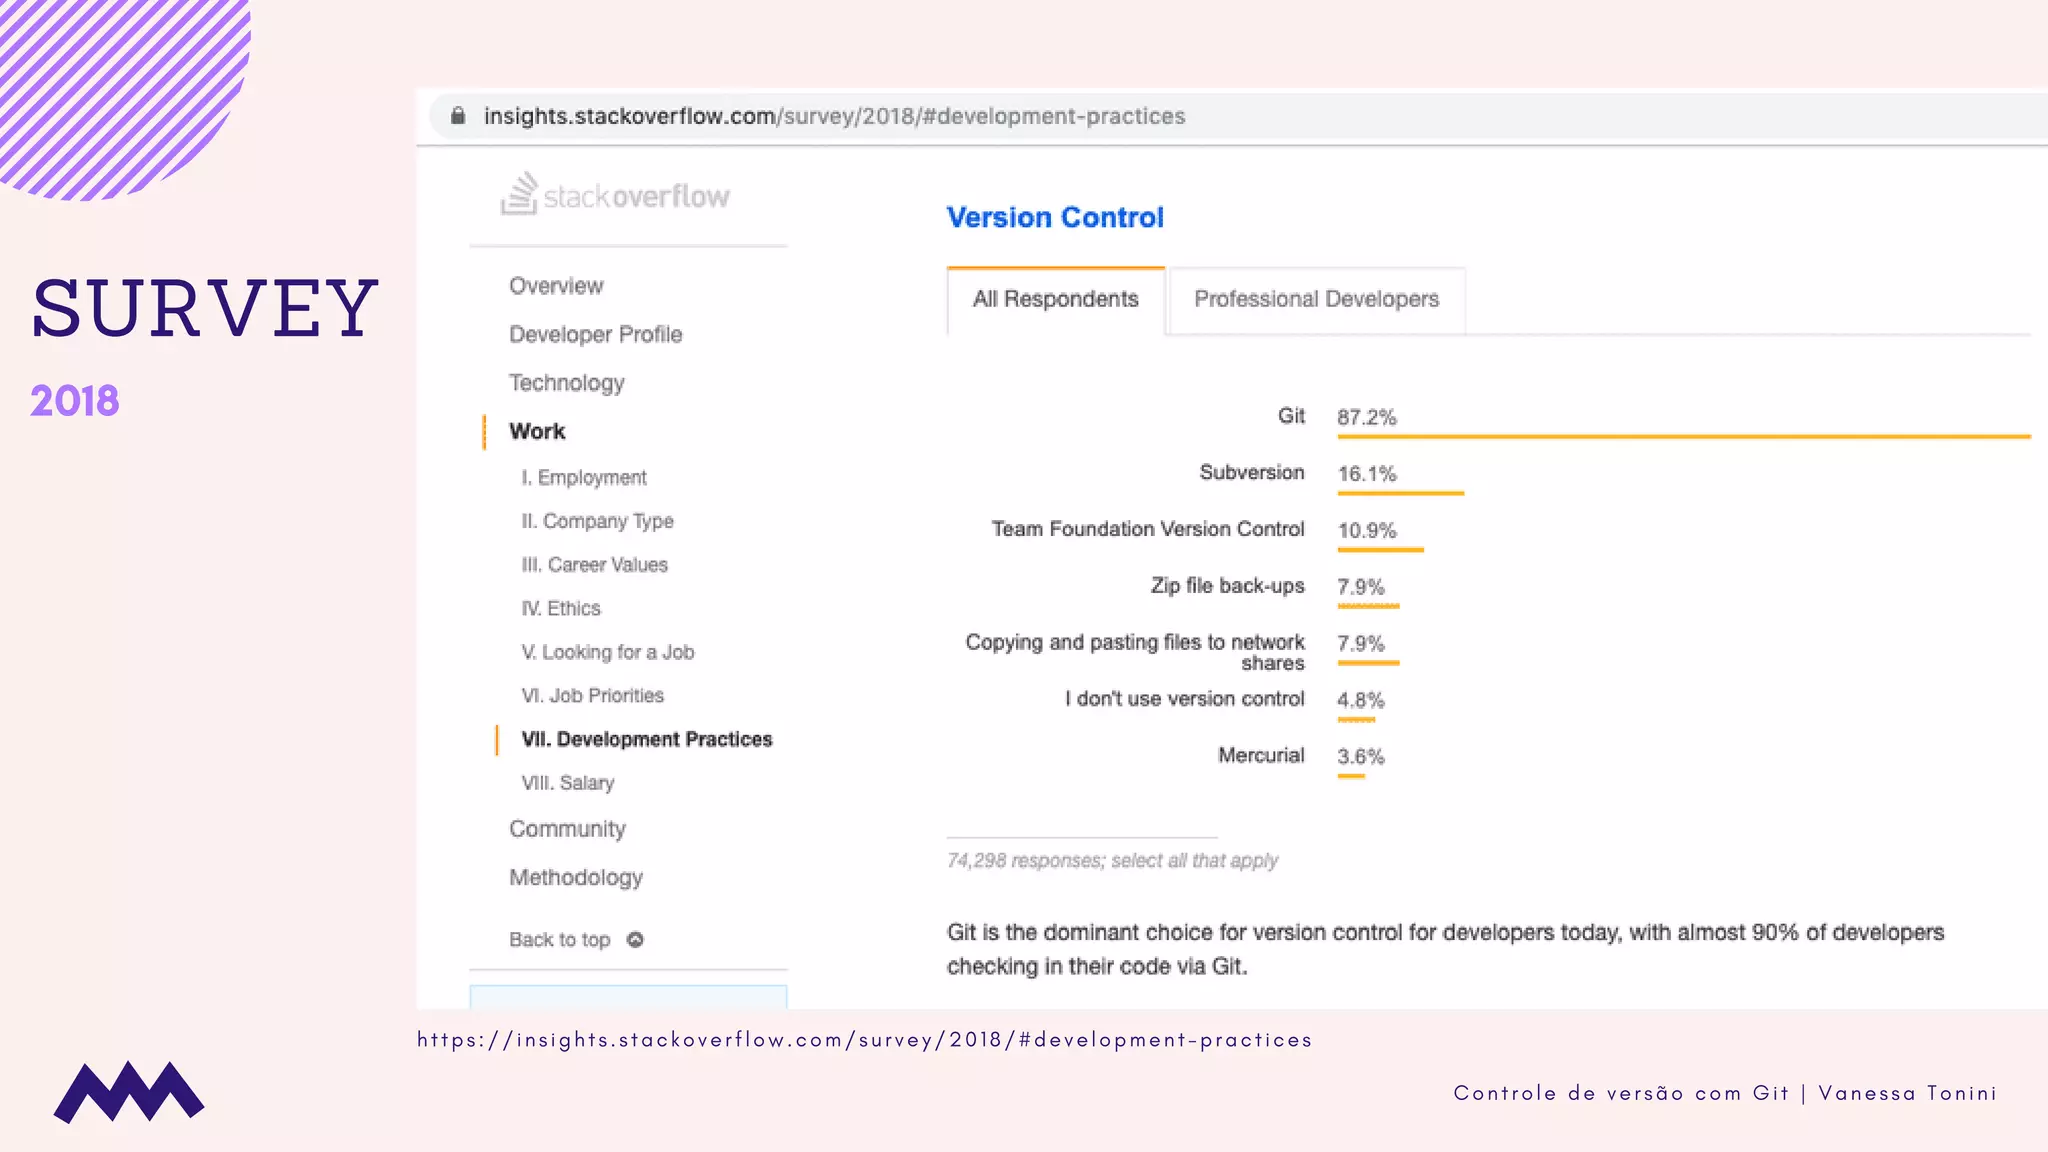
Task: Click the browser address bar URL
Action: click(x=834, y=116)
